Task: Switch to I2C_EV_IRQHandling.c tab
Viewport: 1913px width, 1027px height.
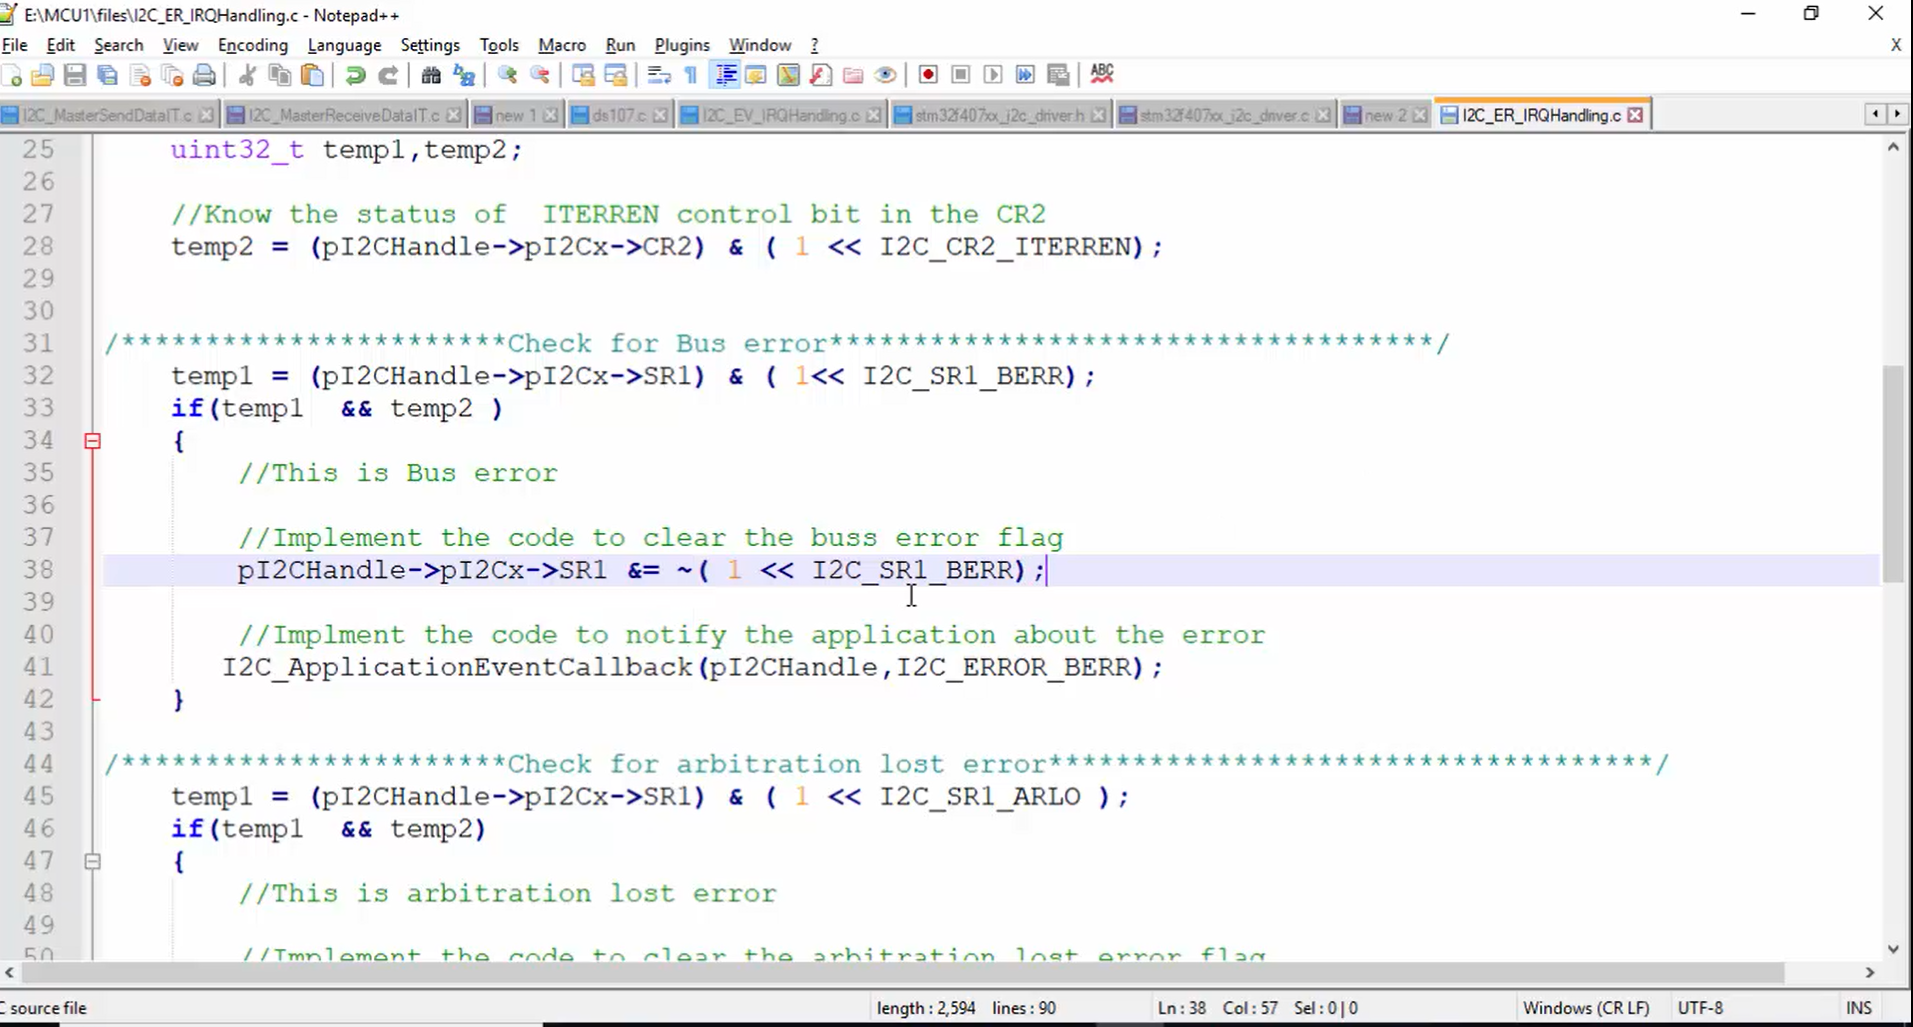Action: 780,115
